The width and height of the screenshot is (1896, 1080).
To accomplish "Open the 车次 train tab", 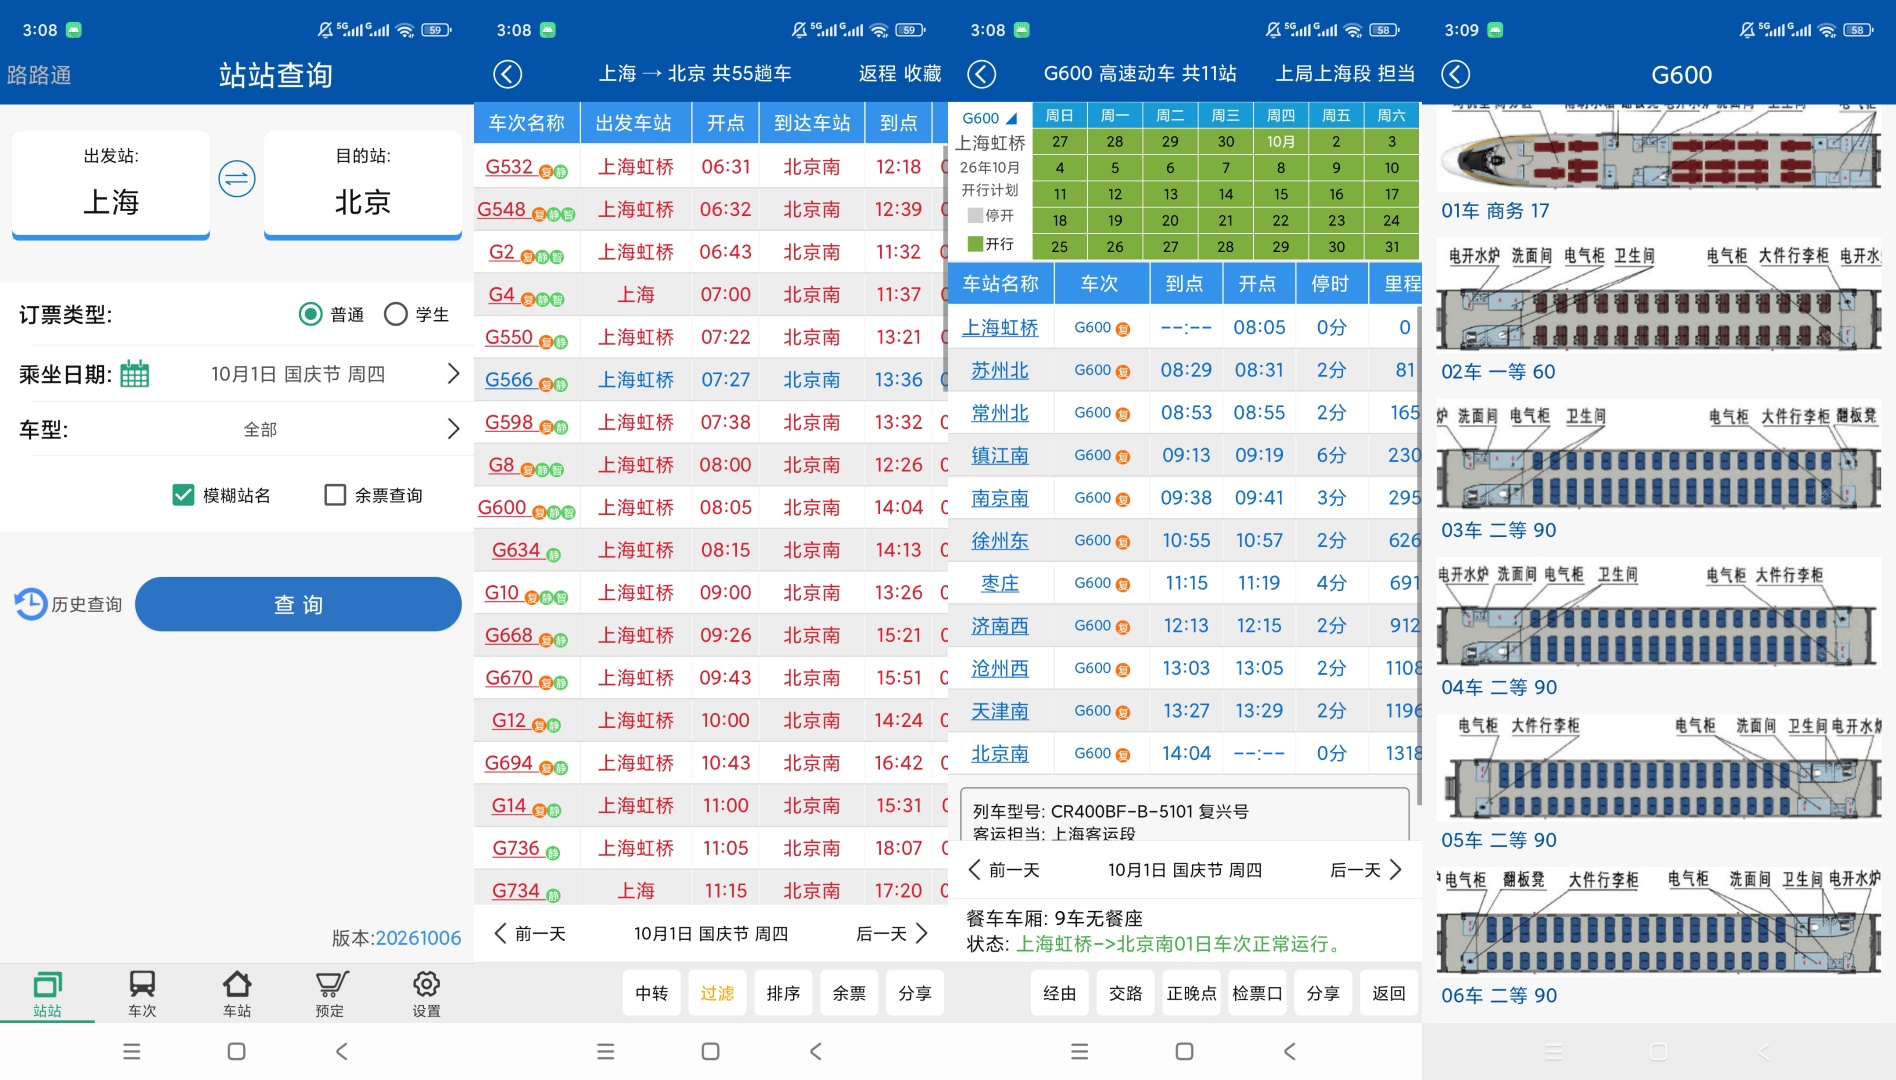I will [x=142, y=993].
